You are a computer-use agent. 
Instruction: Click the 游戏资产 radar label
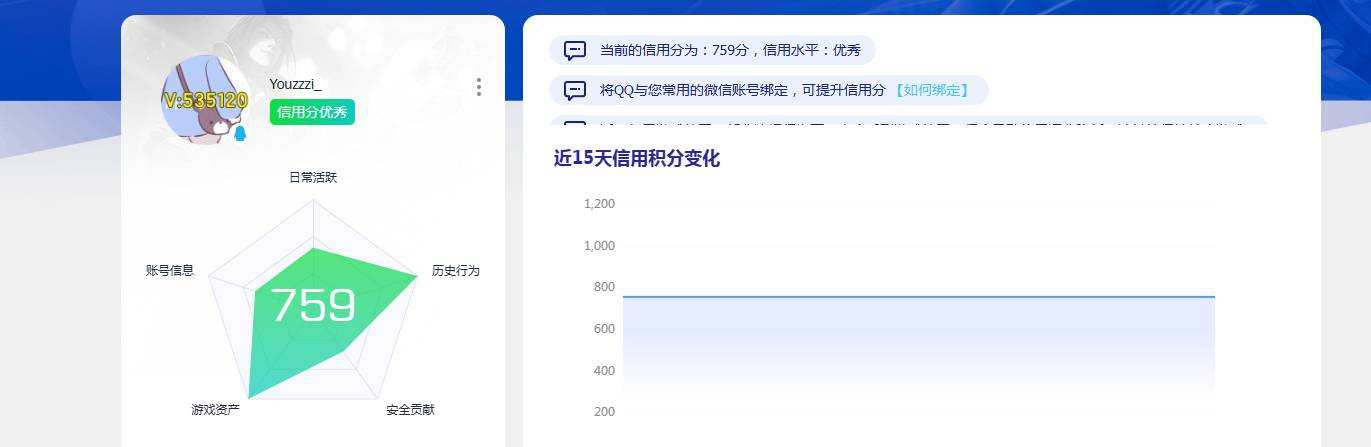215,409
